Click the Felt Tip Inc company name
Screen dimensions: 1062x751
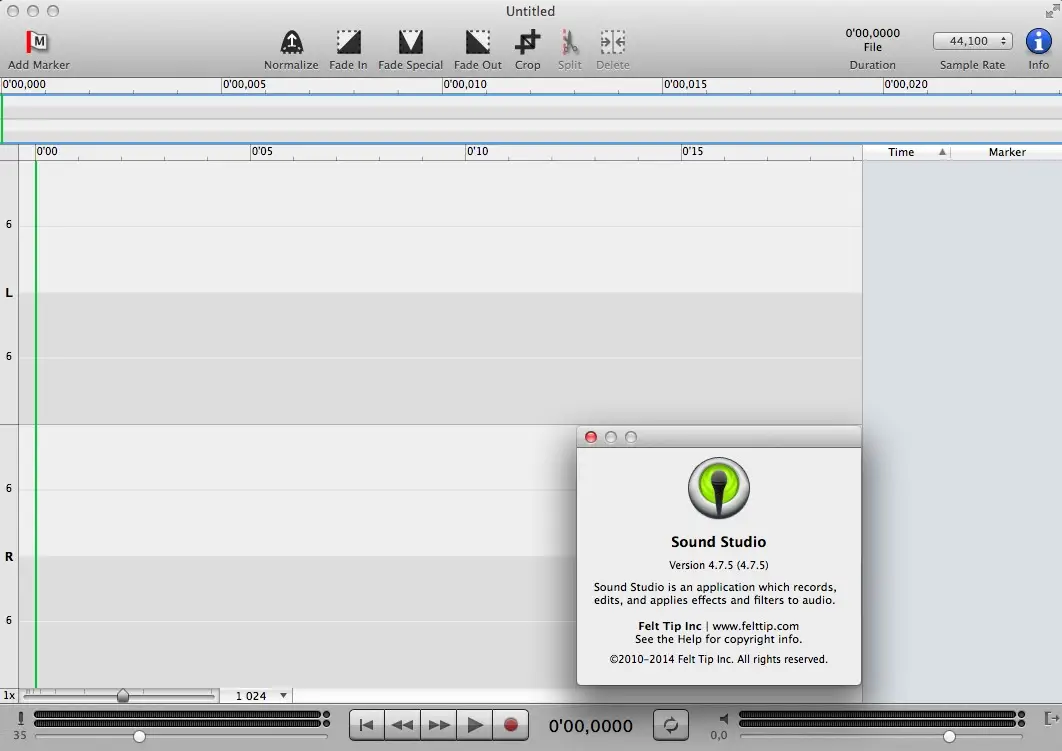click(x=669, y=626)
